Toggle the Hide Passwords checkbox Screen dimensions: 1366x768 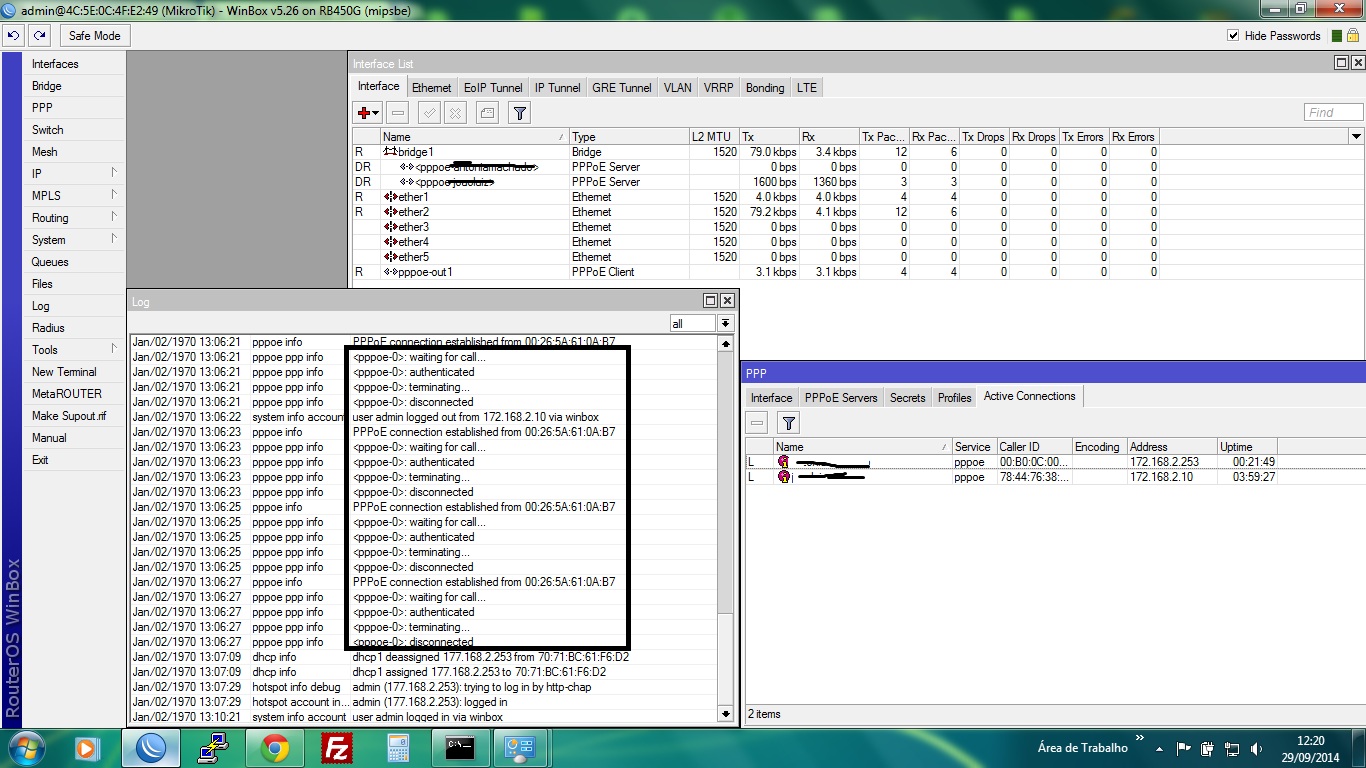point(1233,36)
